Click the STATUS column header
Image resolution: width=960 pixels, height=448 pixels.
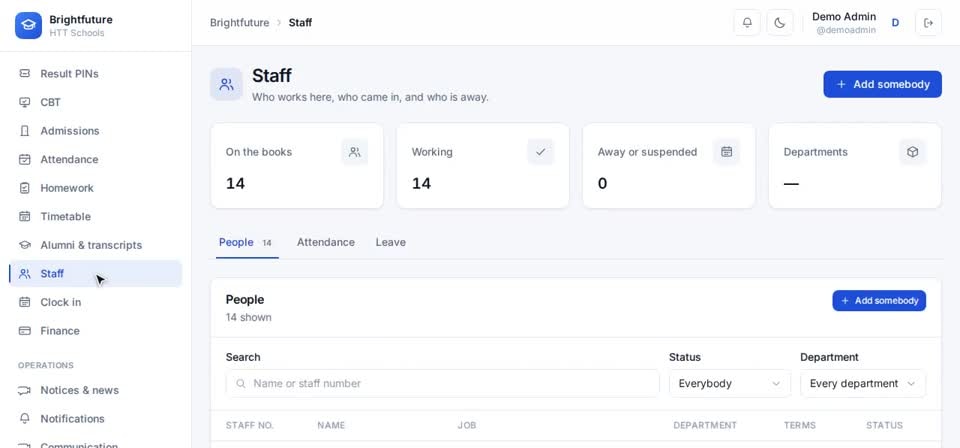point(884,425)
